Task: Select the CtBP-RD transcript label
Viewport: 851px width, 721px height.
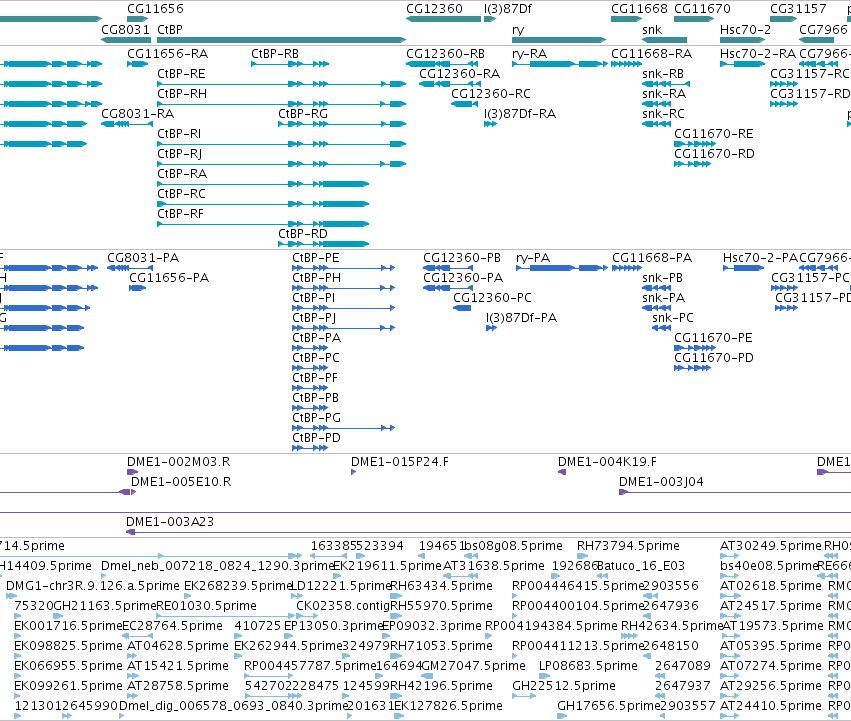Action: click(303, 234)
